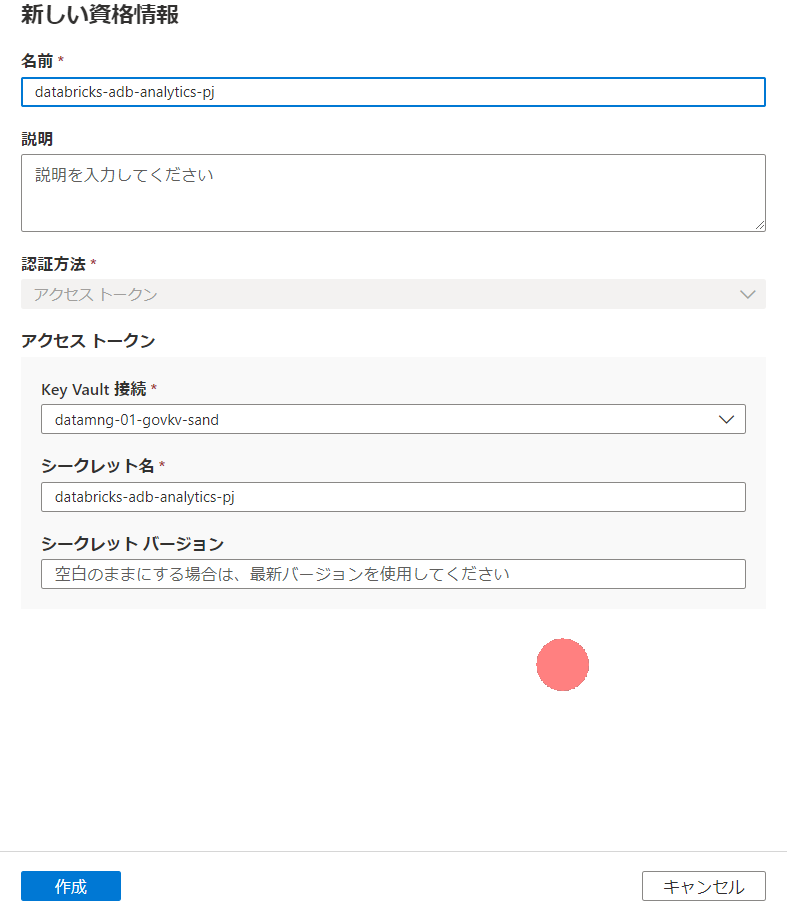Click the 名前 field label
Image resolution: width=787 pixels, height=914 pixels.
[37, 61]
